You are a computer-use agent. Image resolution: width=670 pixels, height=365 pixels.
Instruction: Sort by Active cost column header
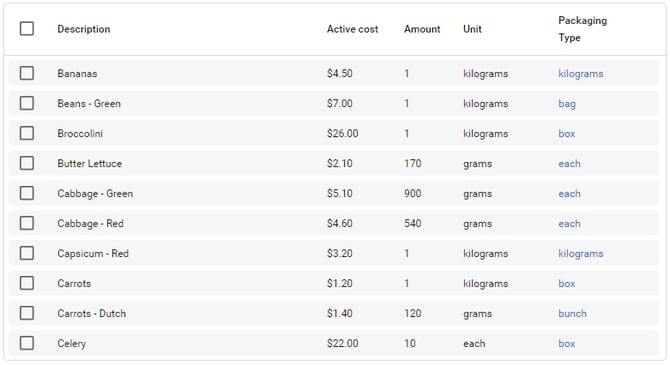pos(353,29)
